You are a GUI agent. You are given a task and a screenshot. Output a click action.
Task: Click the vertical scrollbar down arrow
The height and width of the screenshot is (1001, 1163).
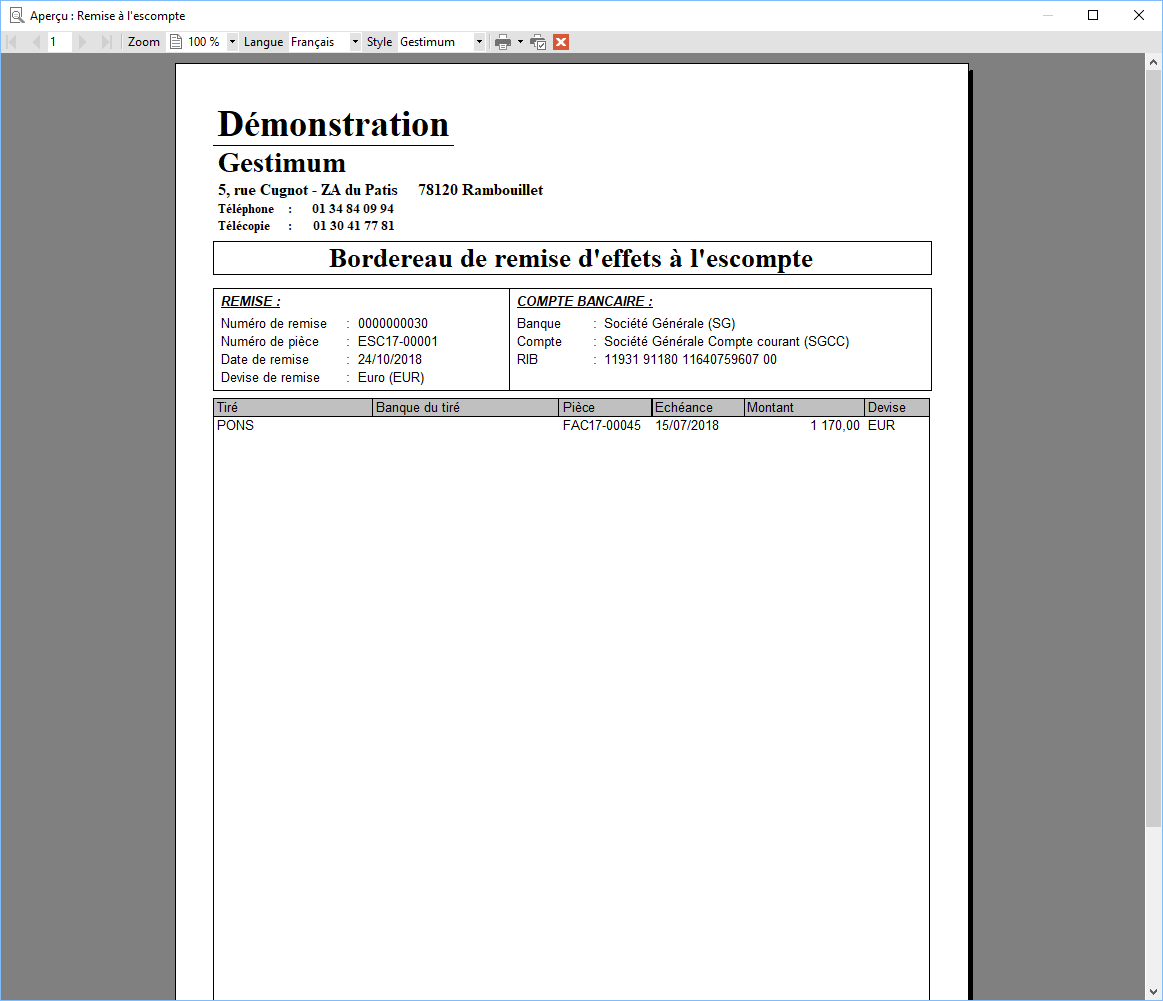1153,991
